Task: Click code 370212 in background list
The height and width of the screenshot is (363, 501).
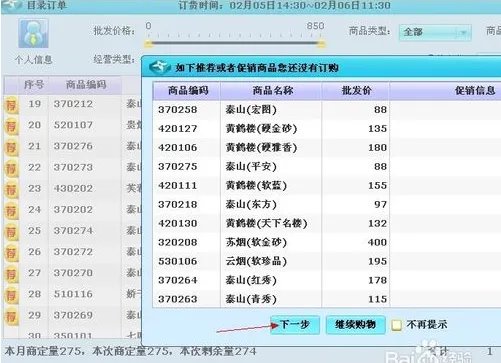Action: [73, 104]
